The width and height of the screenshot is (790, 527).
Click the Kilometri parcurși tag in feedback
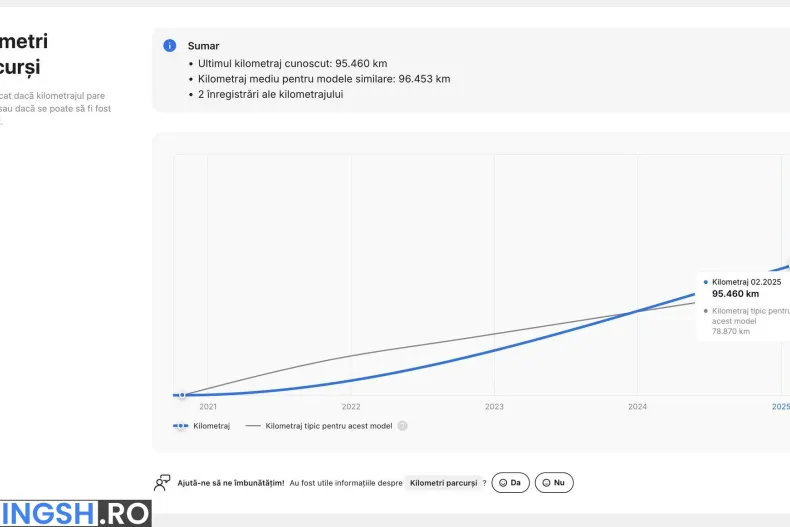pos(443,483)
